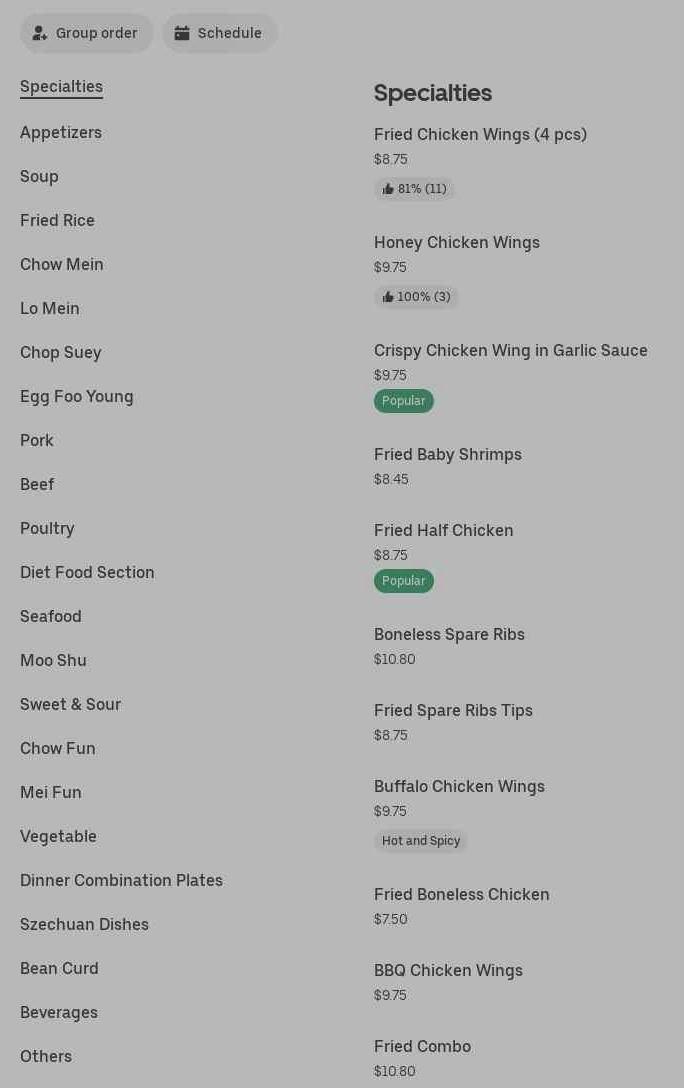684x1088 pixels.
Task: Jump to the Appetizers category
Action: click(61, 132)
